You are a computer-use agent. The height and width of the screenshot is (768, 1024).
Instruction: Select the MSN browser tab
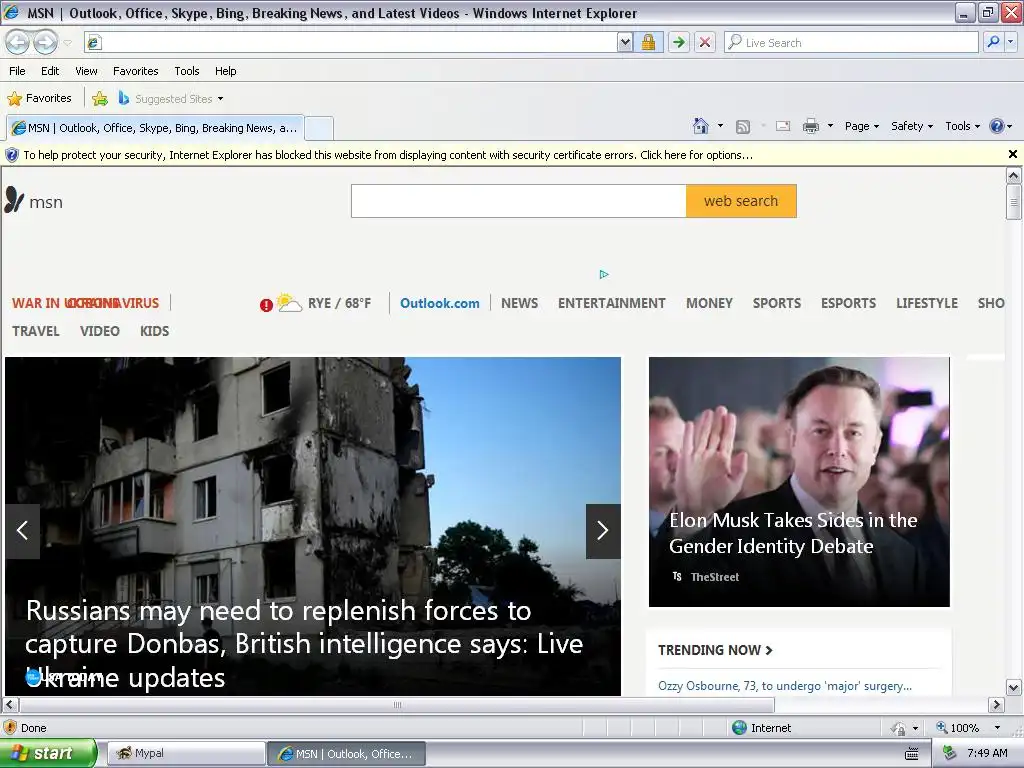[155, 128]
